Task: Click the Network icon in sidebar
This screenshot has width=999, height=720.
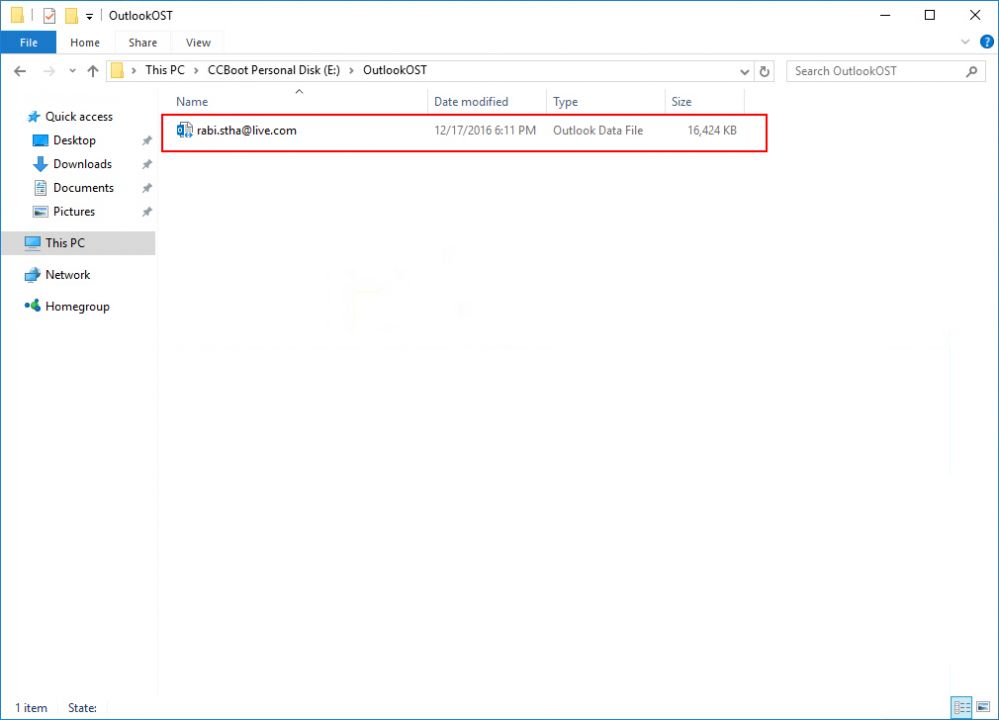Action: coord(32,275)
